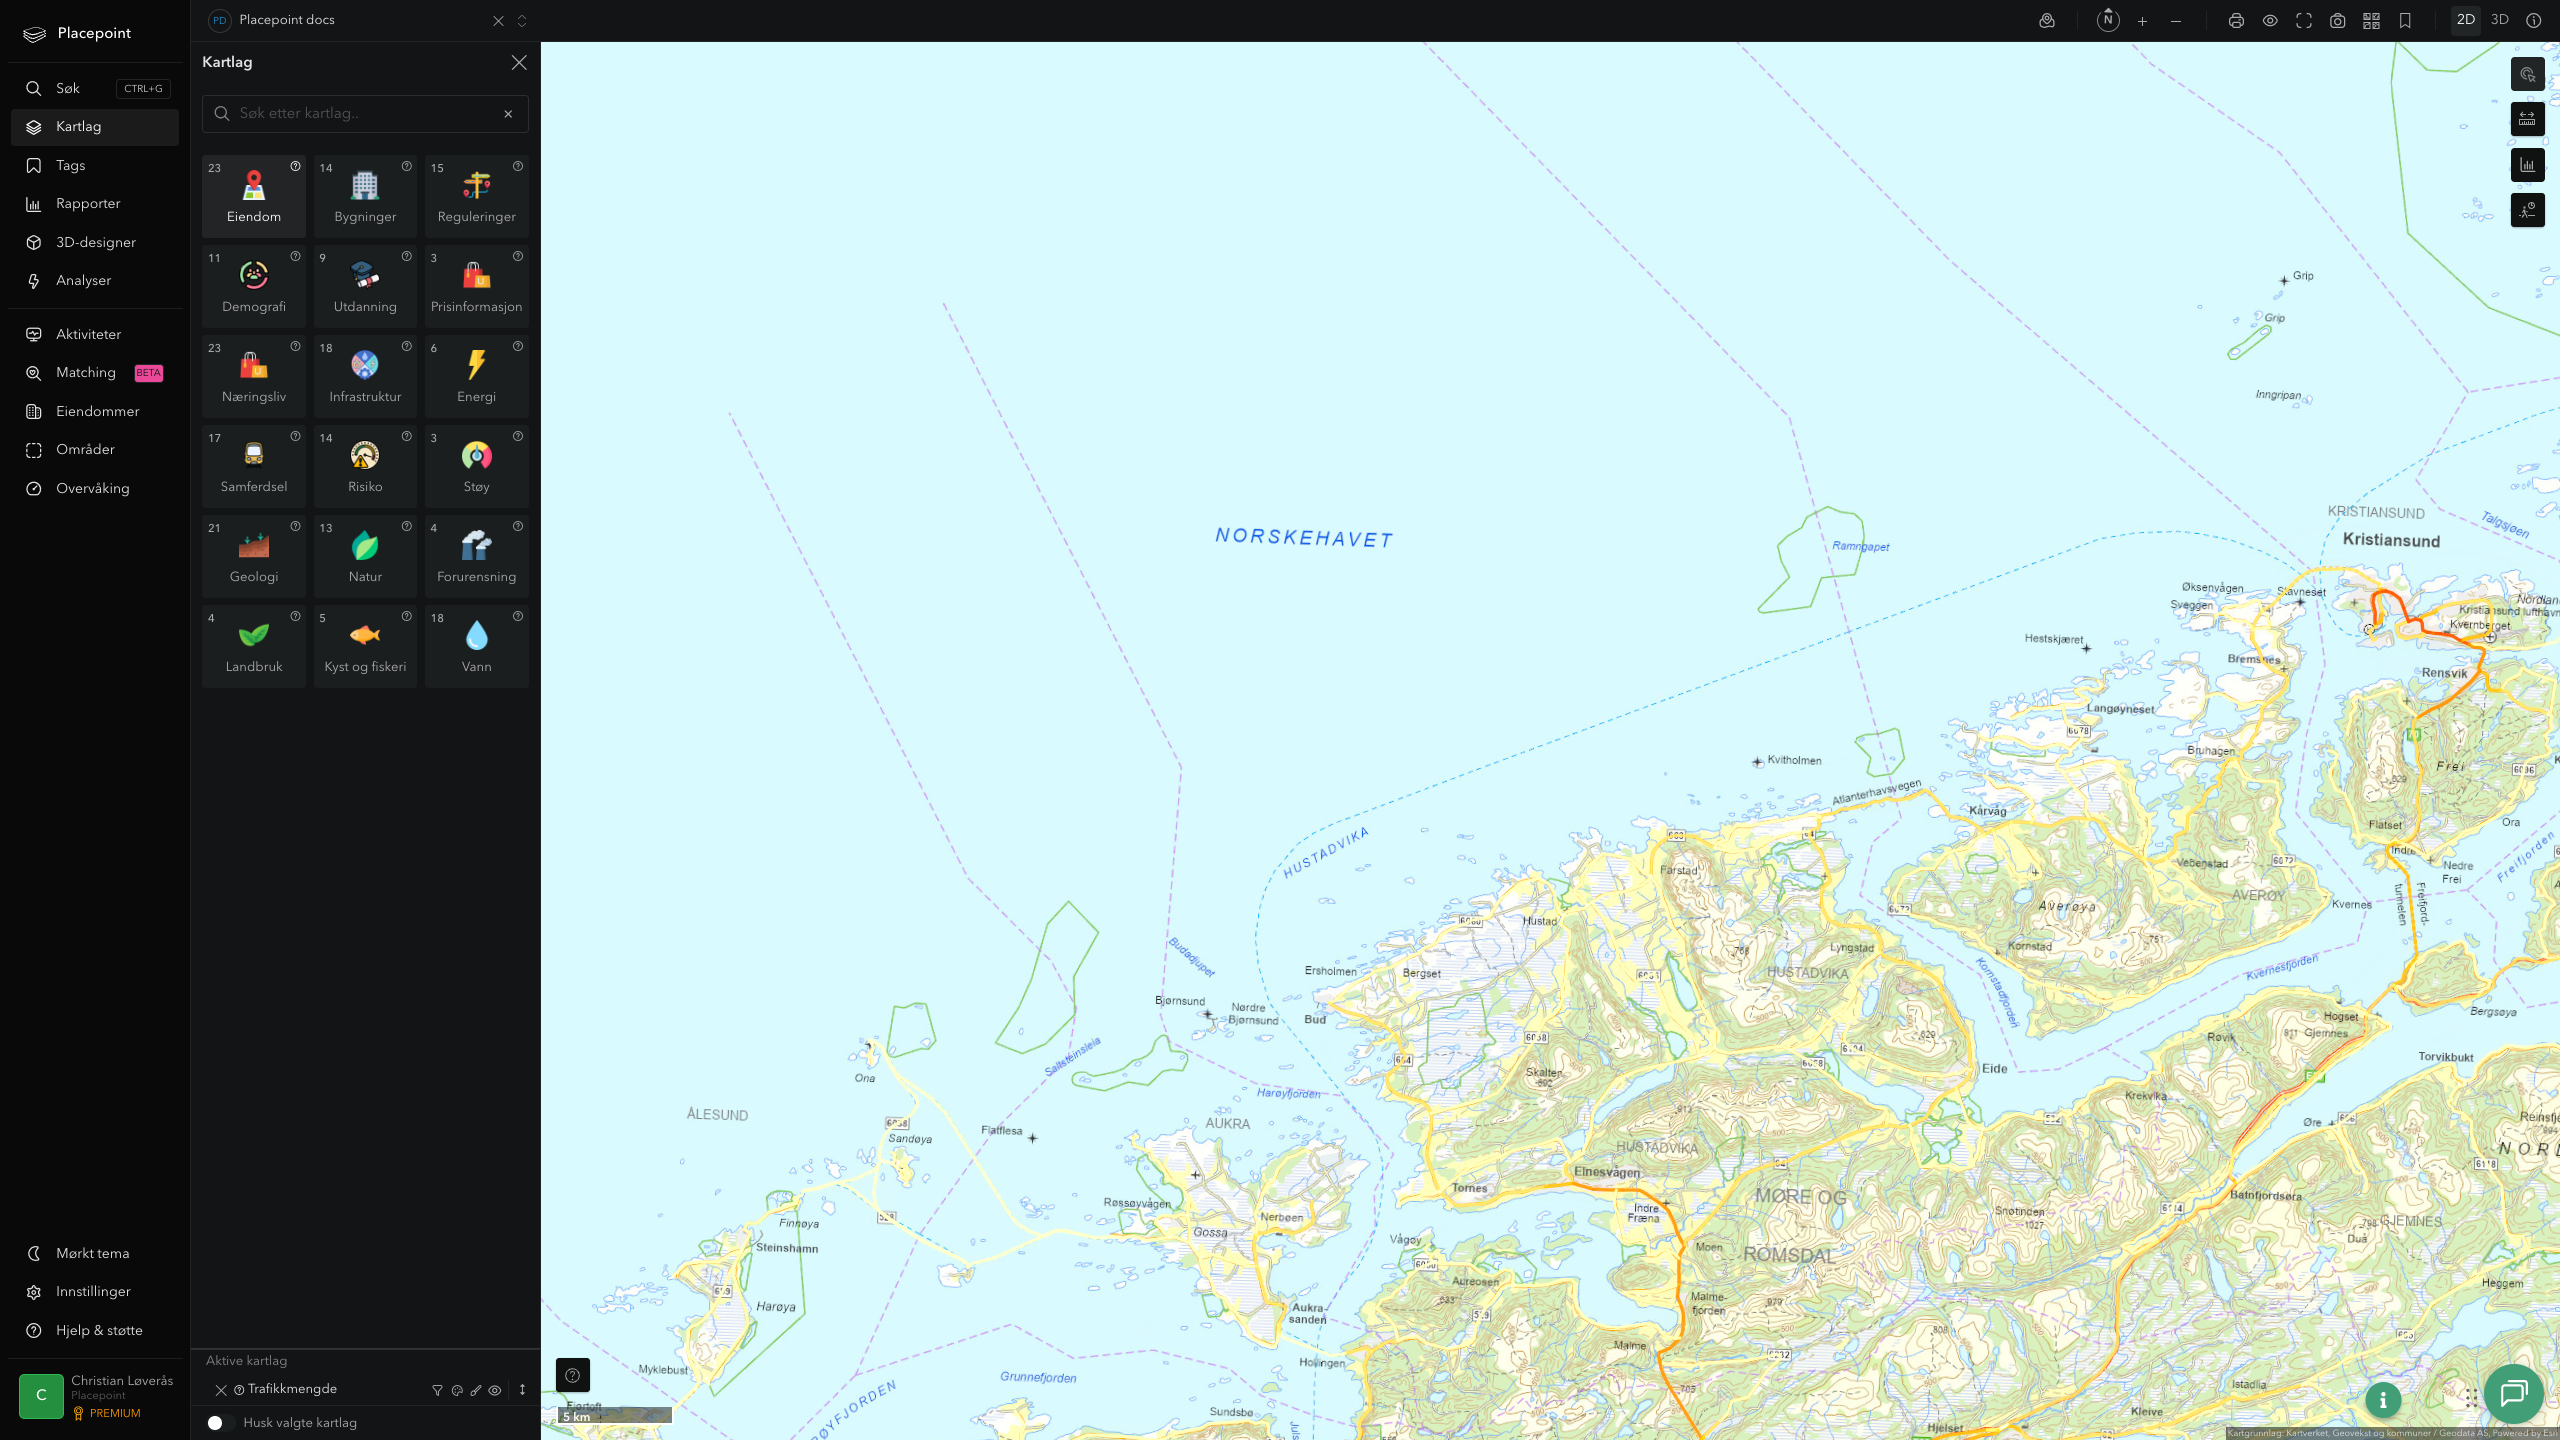Click the map location pin icon in toolbar
Image resolution: width=2560 pixels, height=1440 pixels.
click(x=2047, y=21)
